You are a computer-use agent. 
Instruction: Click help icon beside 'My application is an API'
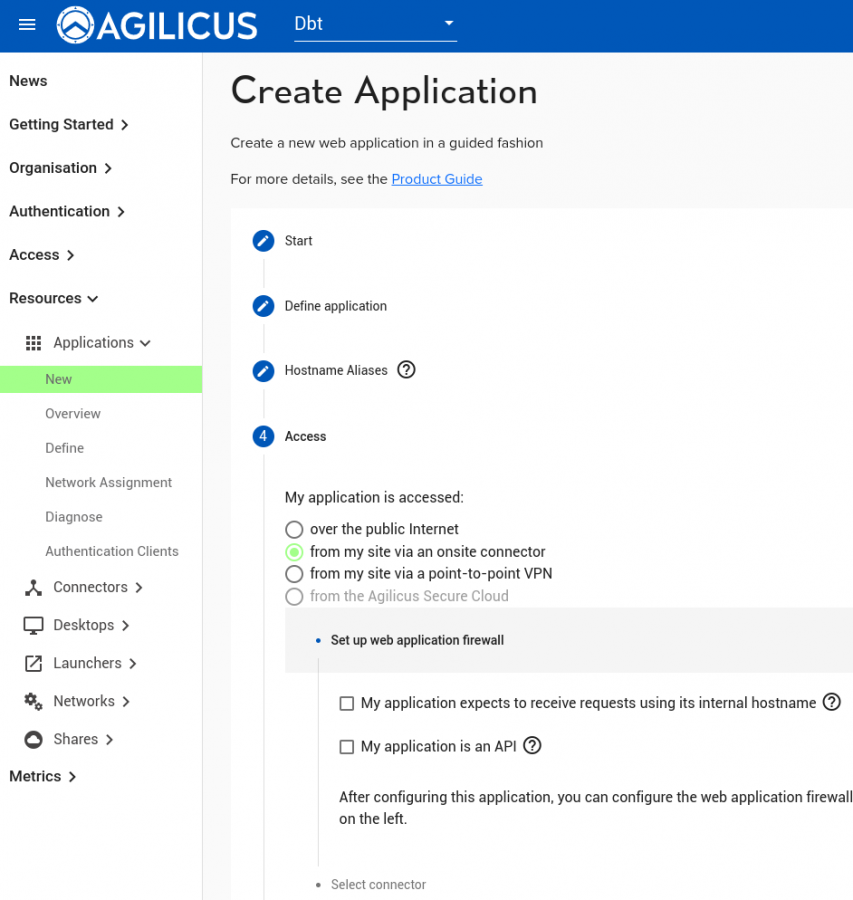[532, 745]
